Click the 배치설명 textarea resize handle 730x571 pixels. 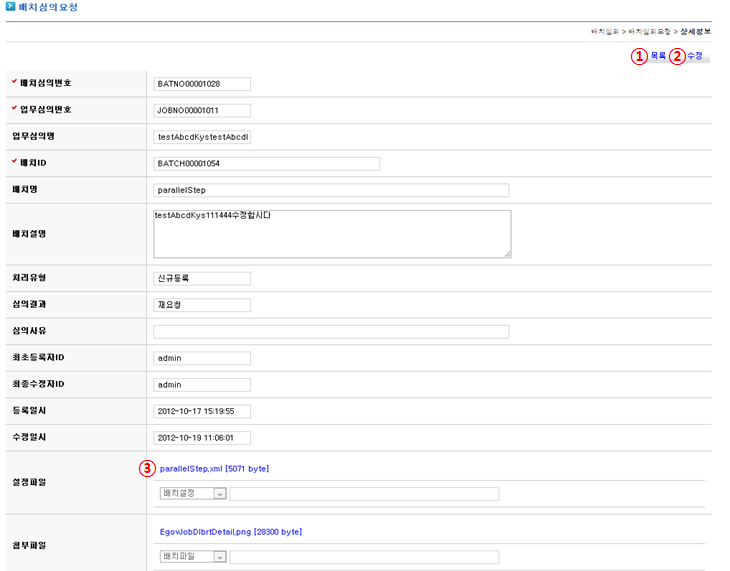[507, 254]
